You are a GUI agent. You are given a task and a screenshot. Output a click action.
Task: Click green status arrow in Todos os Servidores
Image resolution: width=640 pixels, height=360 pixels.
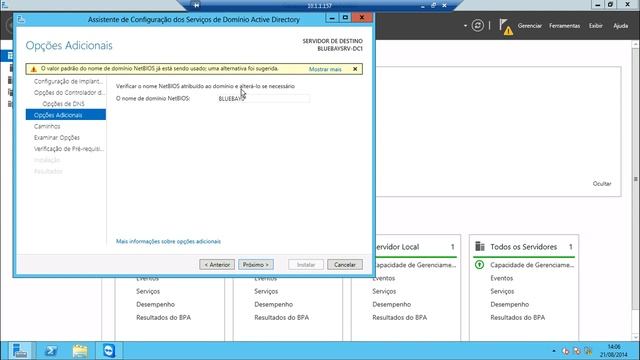480,265
